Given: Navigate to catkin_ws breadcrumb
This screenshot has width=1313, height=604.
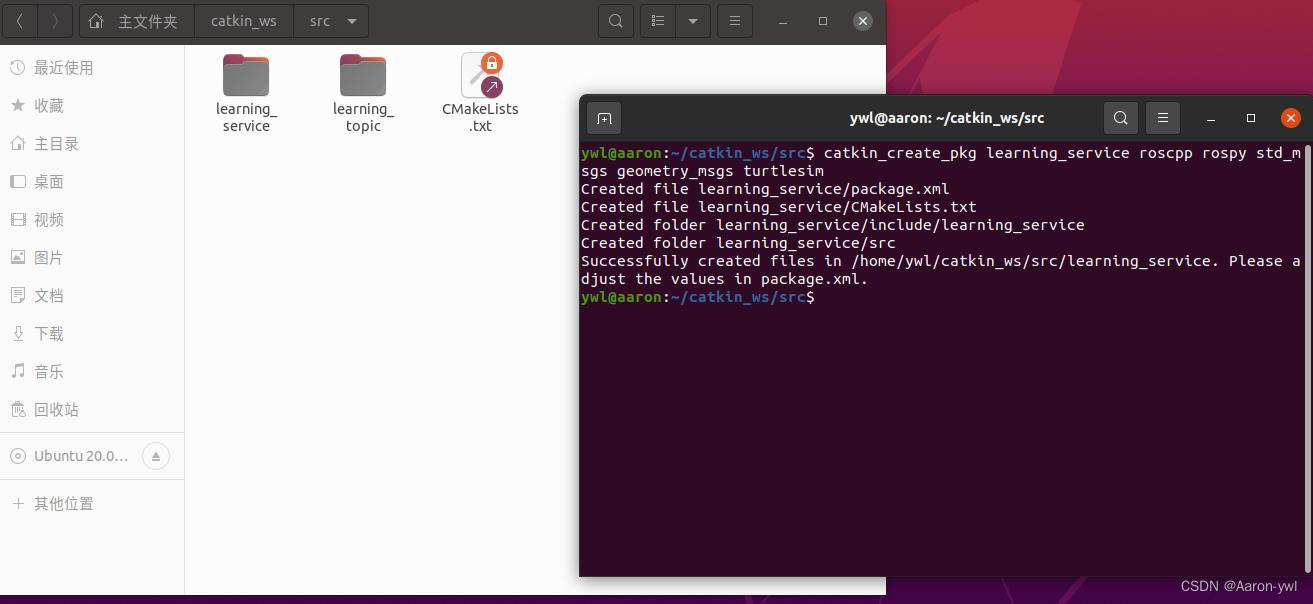Looking at the screenshot, I should (244, 21).
